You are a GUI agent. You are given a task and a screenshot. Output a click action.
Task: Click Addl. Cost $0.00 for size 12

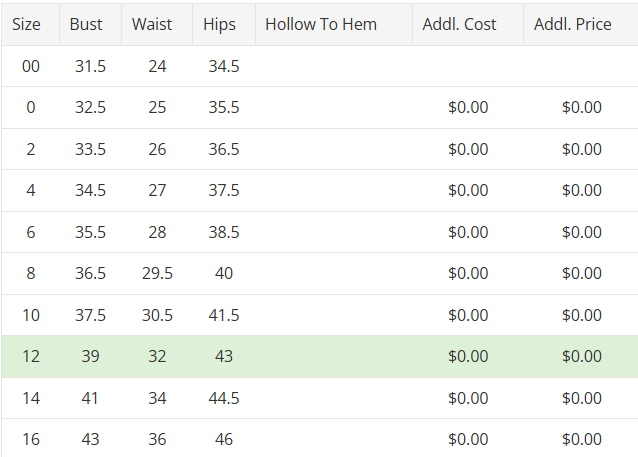(468, 356)
